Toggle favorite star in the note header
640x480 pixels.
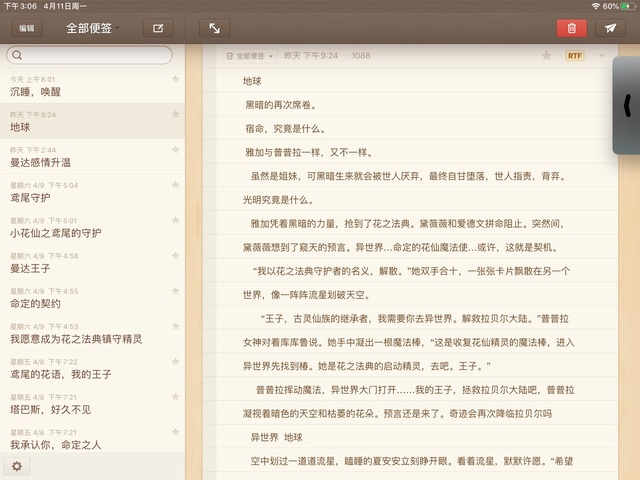tap(546, 56)
